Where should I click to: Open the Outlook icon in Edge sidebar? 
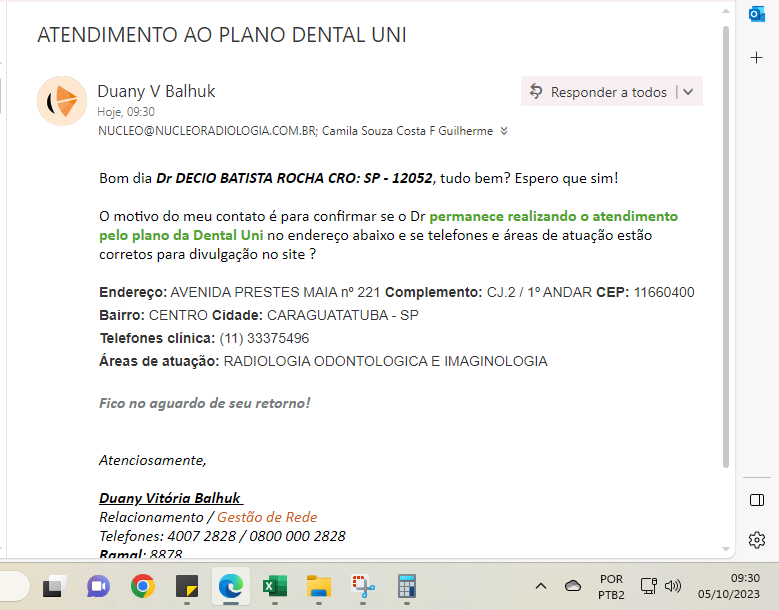pyautogui.click(x=756, y=14)
